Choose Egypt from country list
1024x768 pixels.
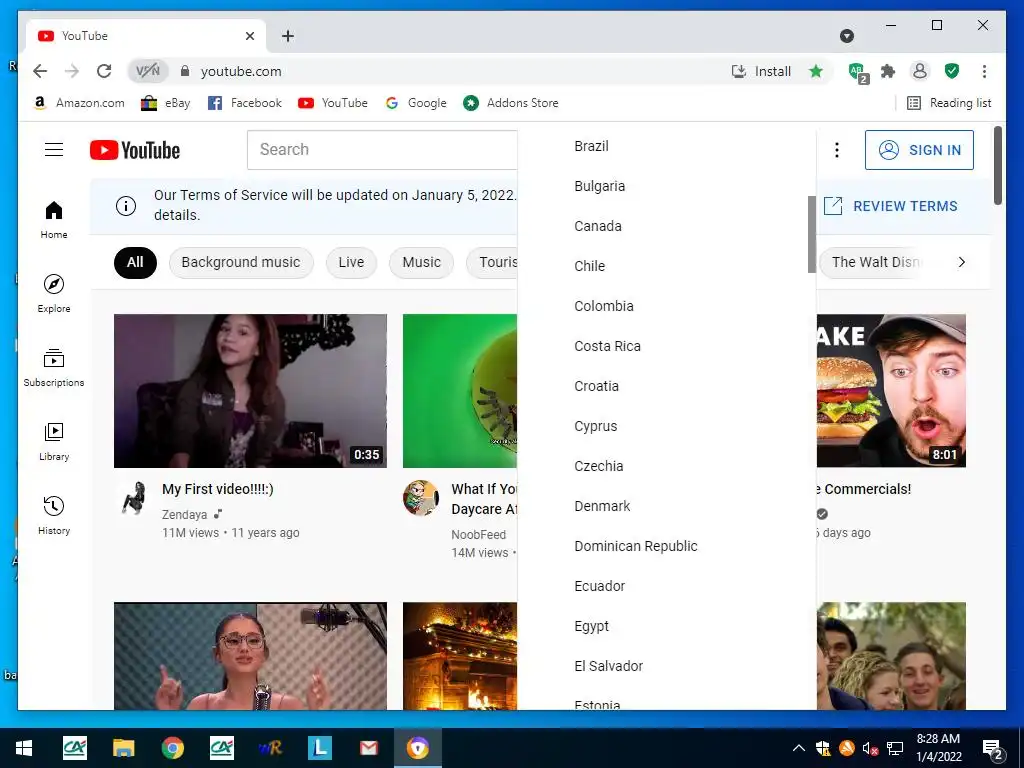point(666,626)
